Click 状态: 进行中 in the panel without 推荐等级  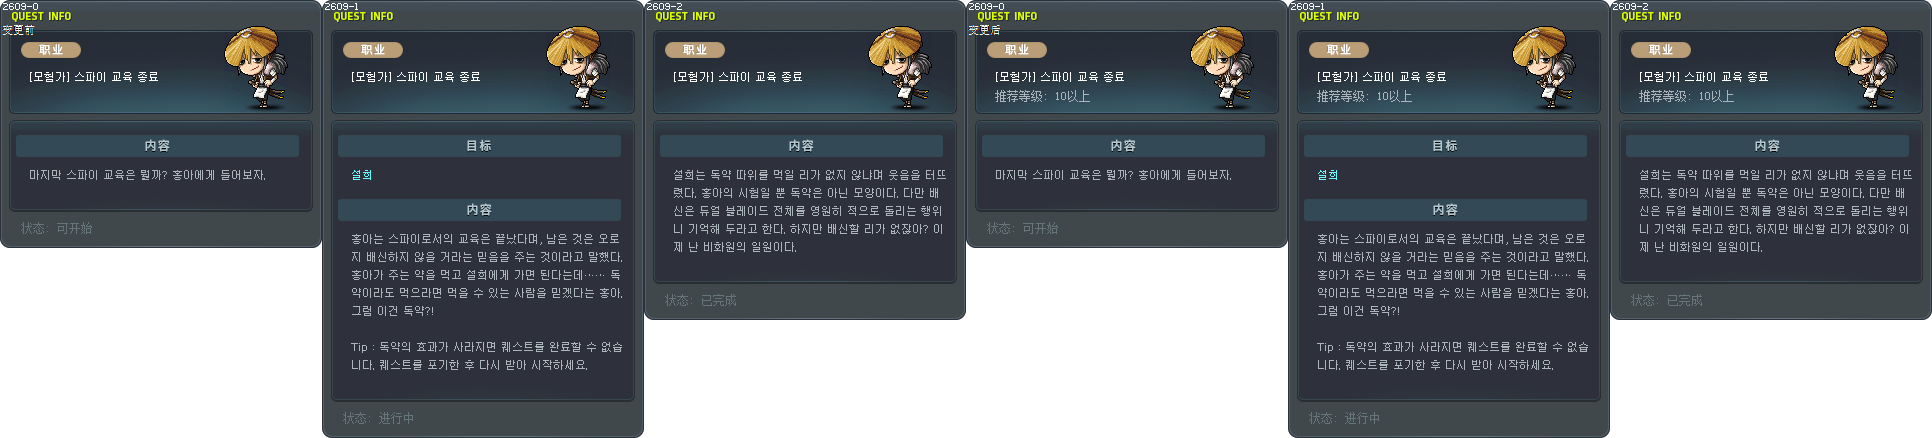pyautogui.click(x=378, y=419)
